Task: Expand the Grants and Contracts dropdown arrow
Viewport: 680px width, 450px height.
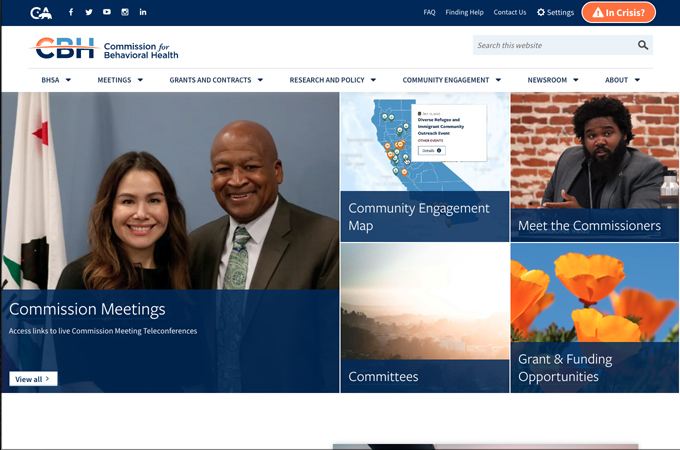Action: pos(260,80)
